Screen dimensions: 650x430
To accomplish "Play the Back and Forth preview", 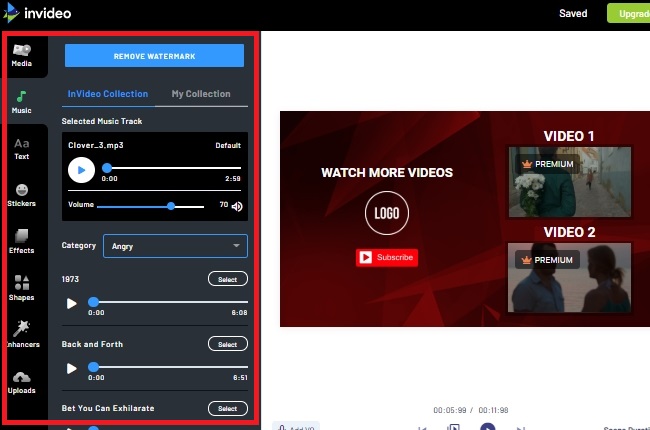I will 72,368.
